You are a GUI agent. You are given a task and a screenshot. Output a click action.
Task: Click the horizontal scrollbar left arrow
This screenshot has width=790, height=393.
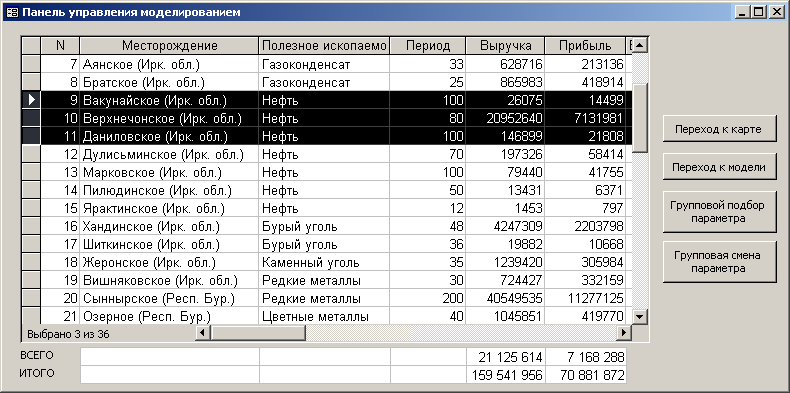click(203, 333)
